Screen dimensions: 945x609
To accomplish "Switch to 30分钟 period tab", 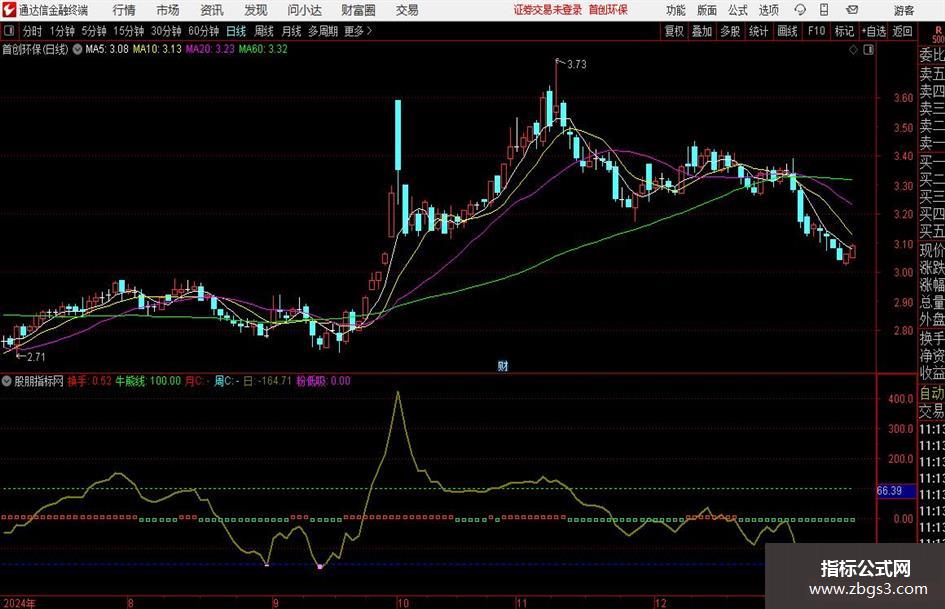I will [166, 31].
